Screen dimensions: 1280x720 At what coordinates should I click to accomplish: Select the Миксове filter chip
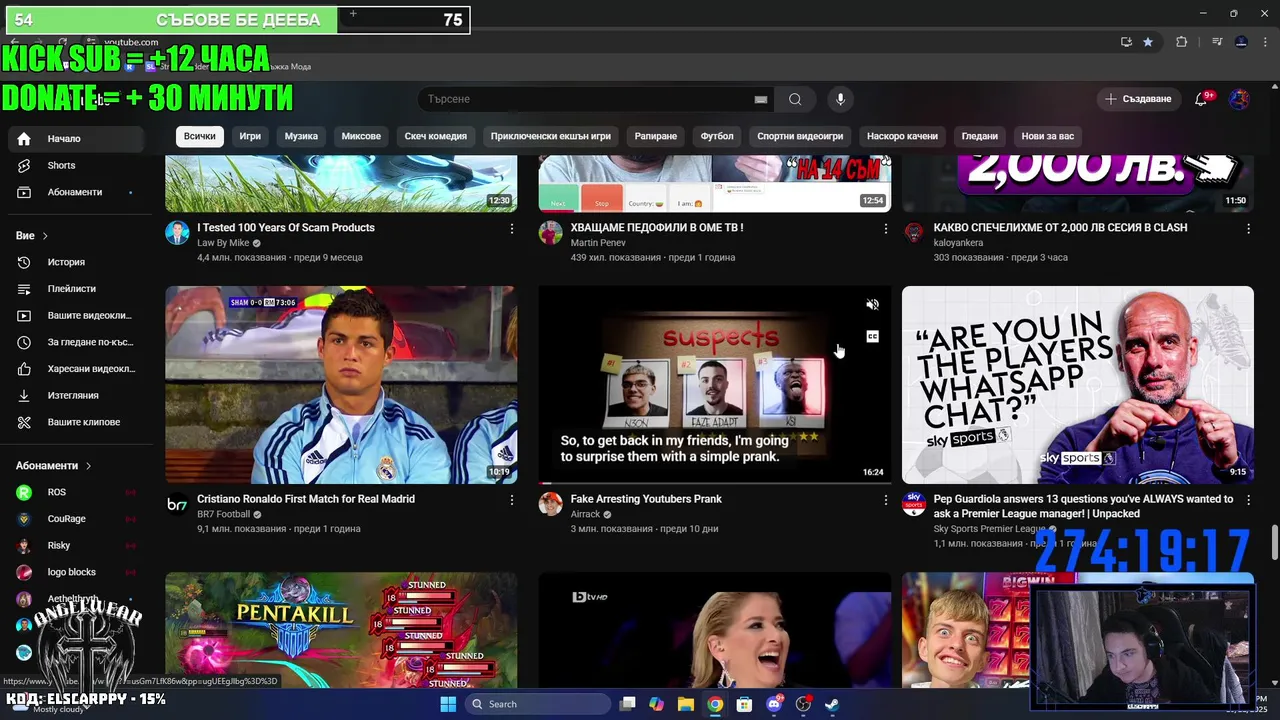pos(361,136)
